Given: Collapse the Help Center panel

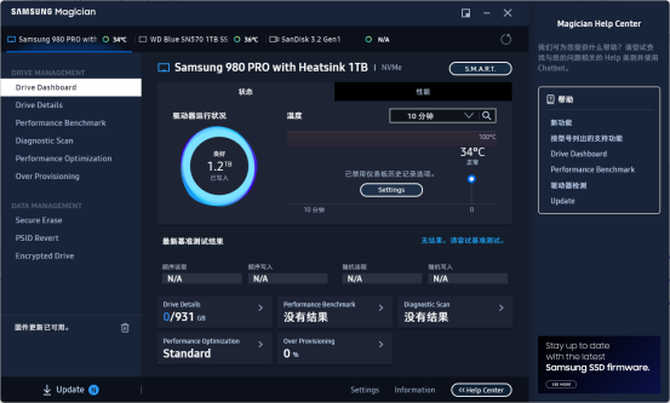Looking at the screenshot, I should (483, 390).
